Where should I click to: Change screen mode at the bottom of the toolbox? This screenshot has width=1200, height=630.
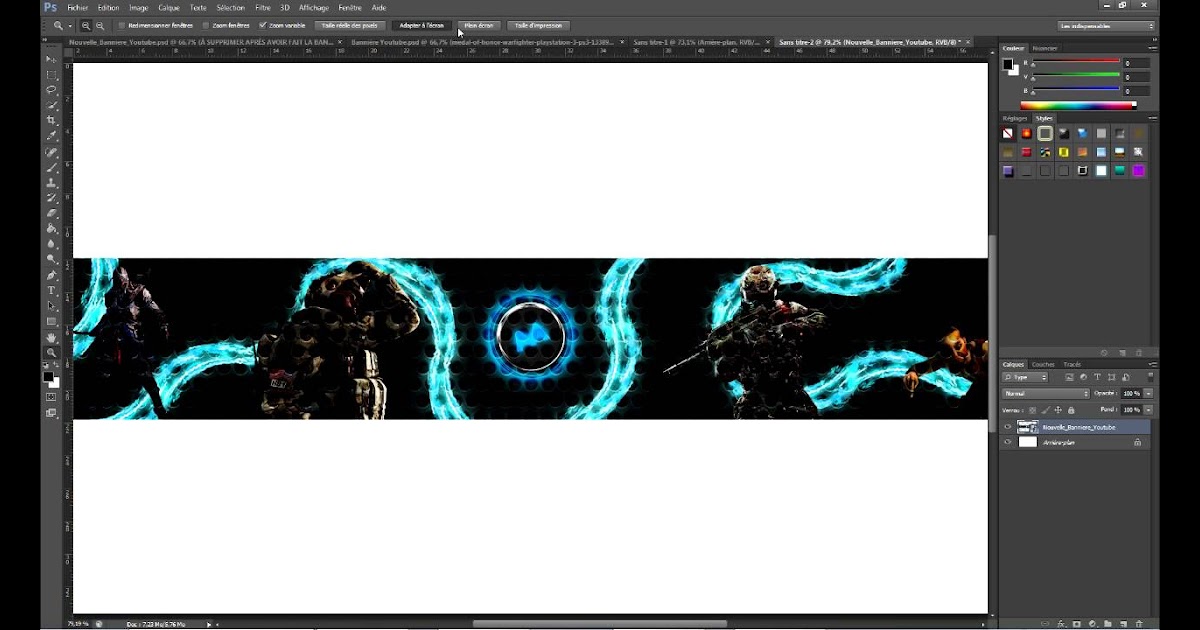52,413
